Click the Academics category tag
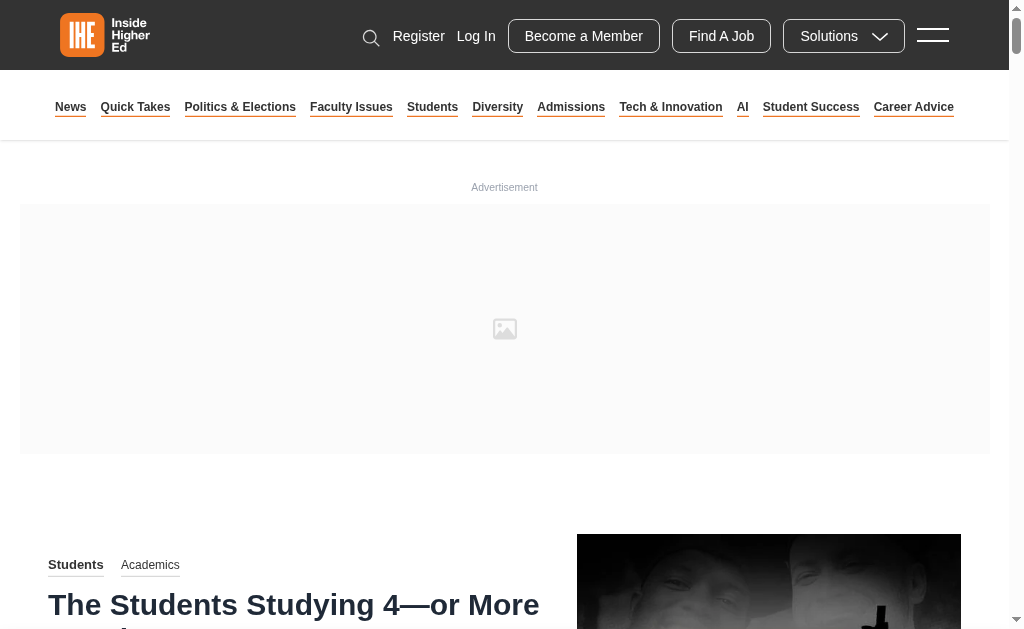 (150, 565)
